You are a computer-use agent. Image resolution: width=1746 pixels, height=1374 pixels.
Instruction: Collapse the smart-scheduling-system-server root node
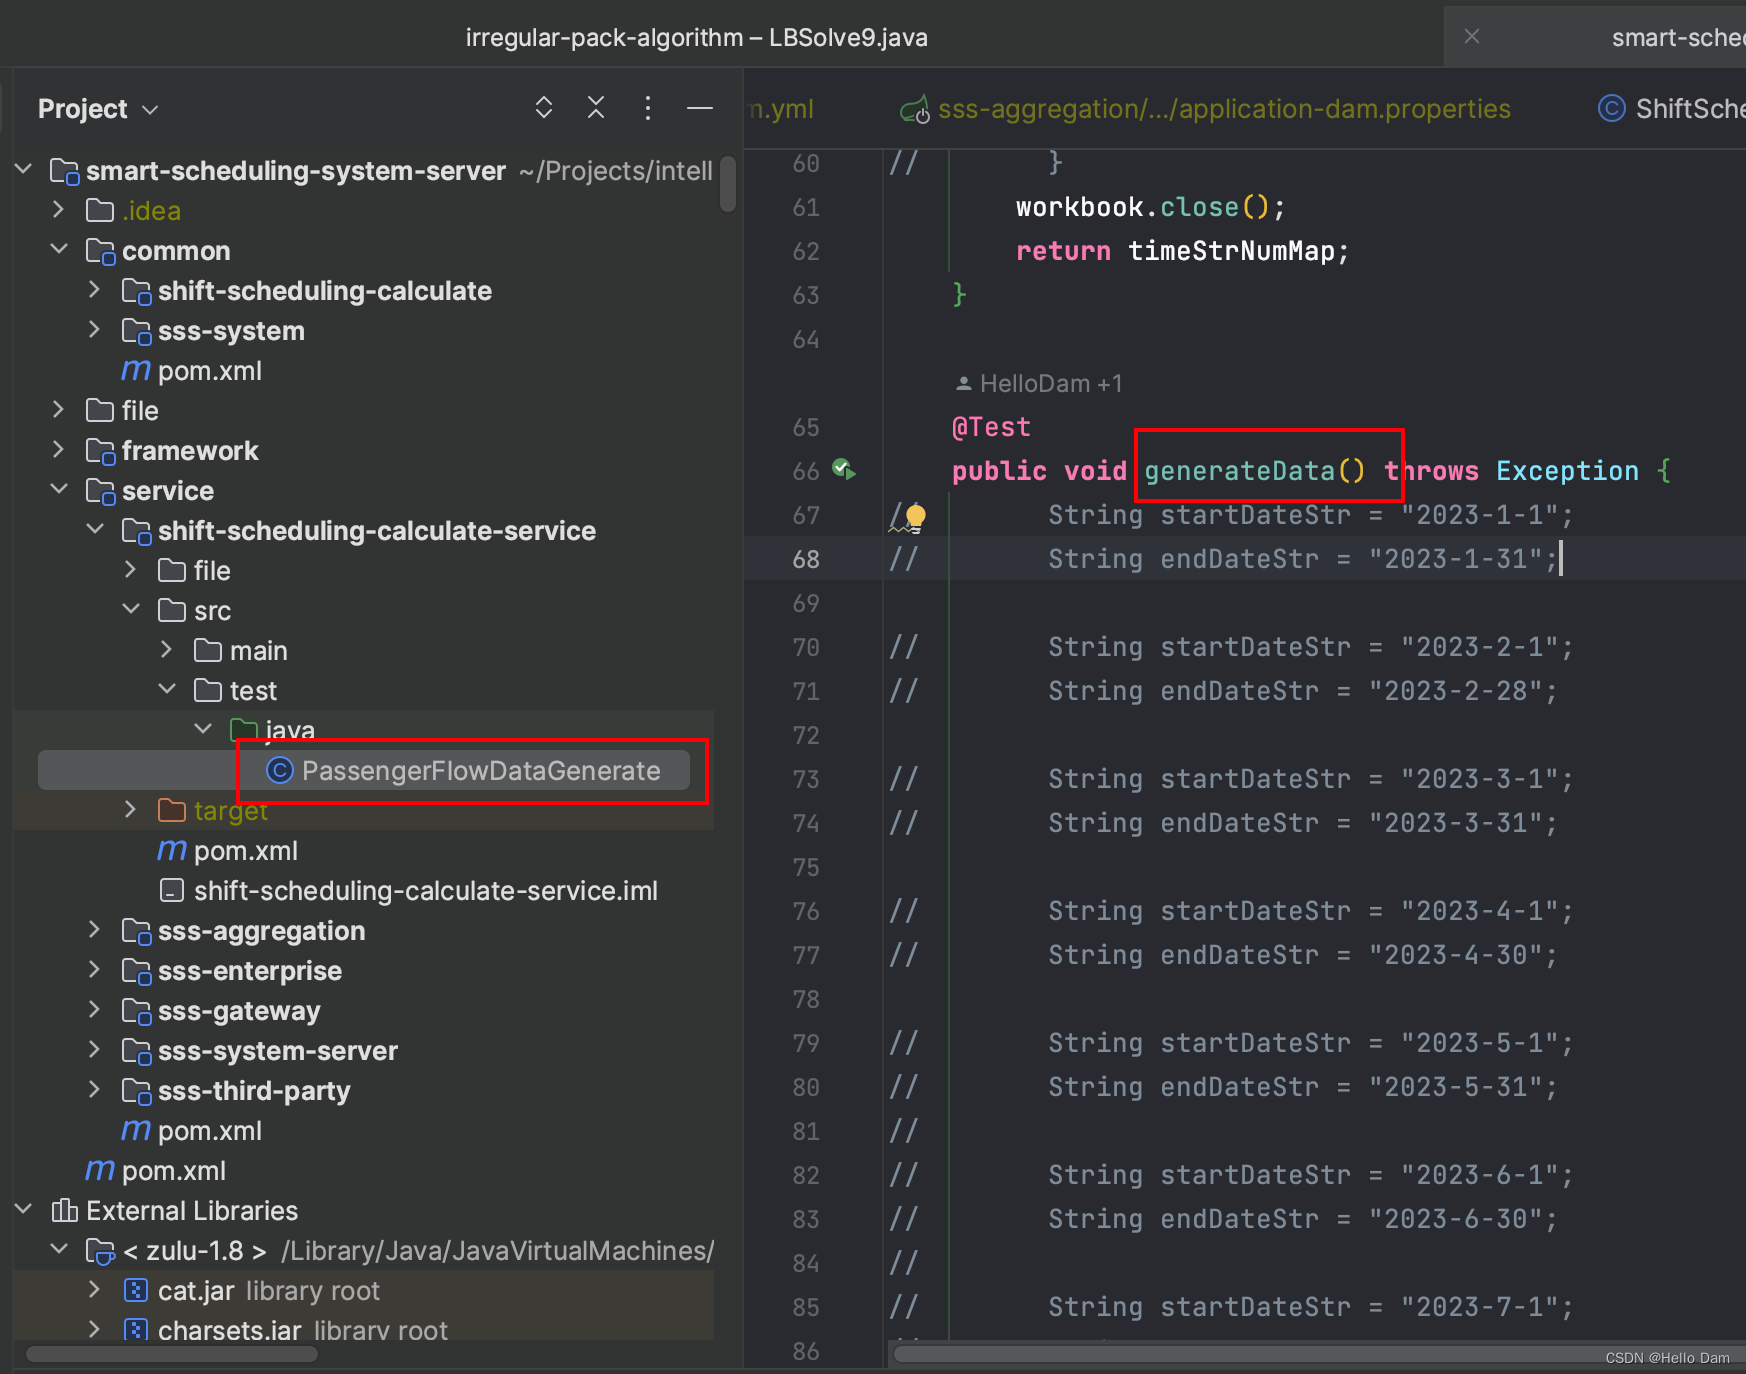click(x=24, y=170)
